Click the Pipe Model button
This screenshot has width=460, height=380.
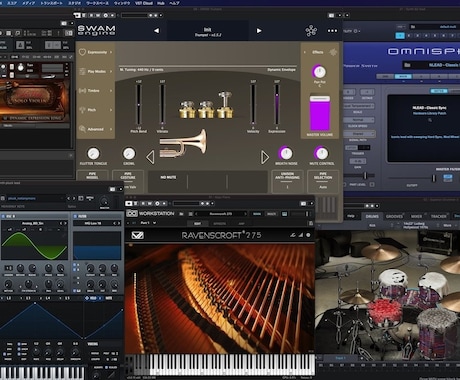92,176
